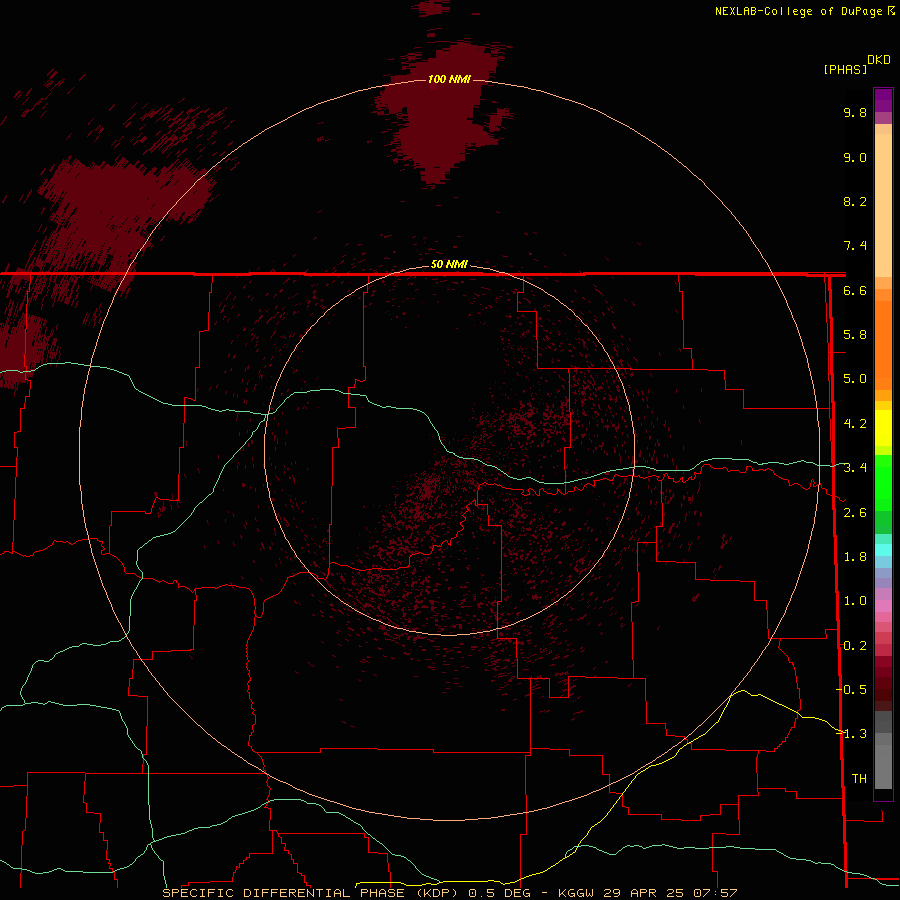Image resolution: width=900 pixels, height=900 pixels.
Task: Click the 2.6 value on the scale
Action: pos(855,513)
